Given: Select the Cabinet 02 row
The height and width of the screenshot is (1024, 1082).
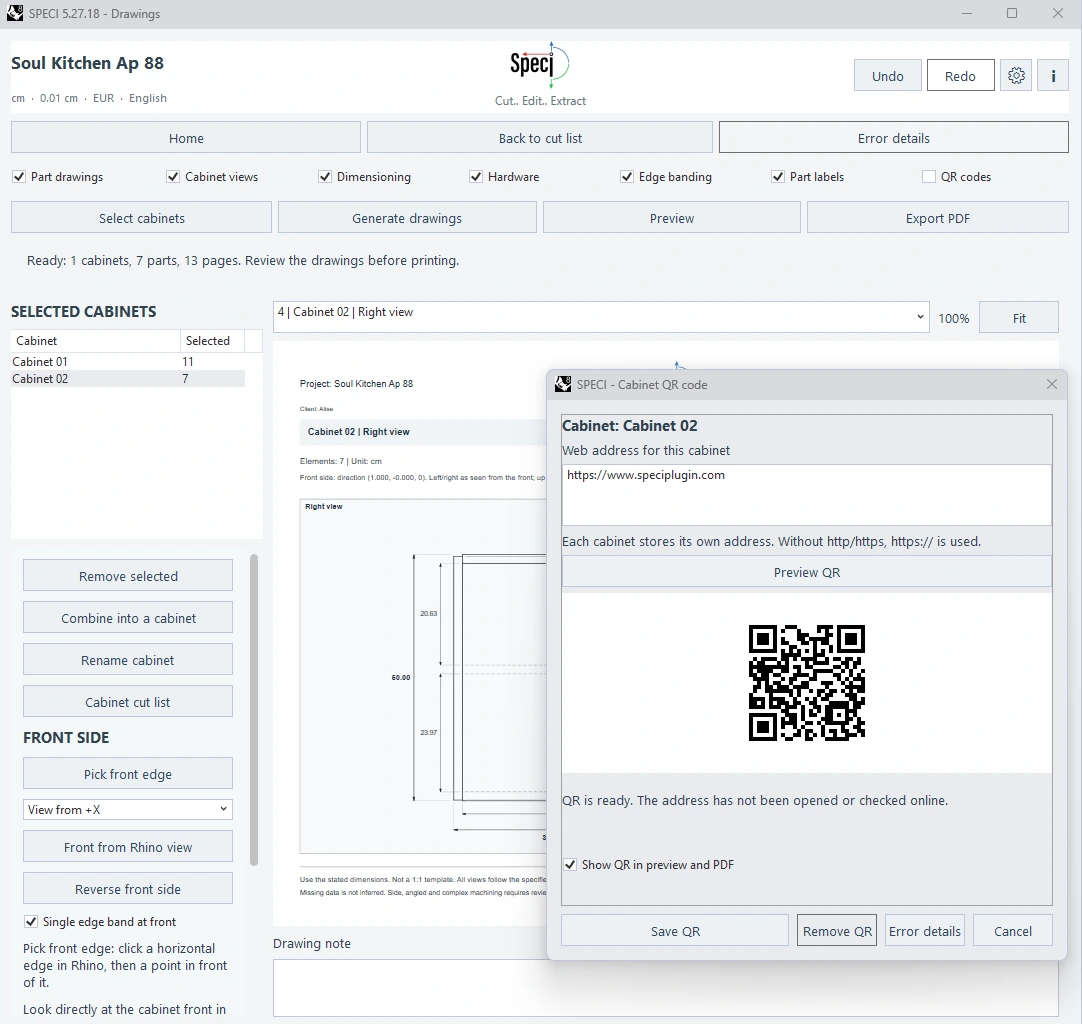Looking at the screenshot, I should coord(128,378).
